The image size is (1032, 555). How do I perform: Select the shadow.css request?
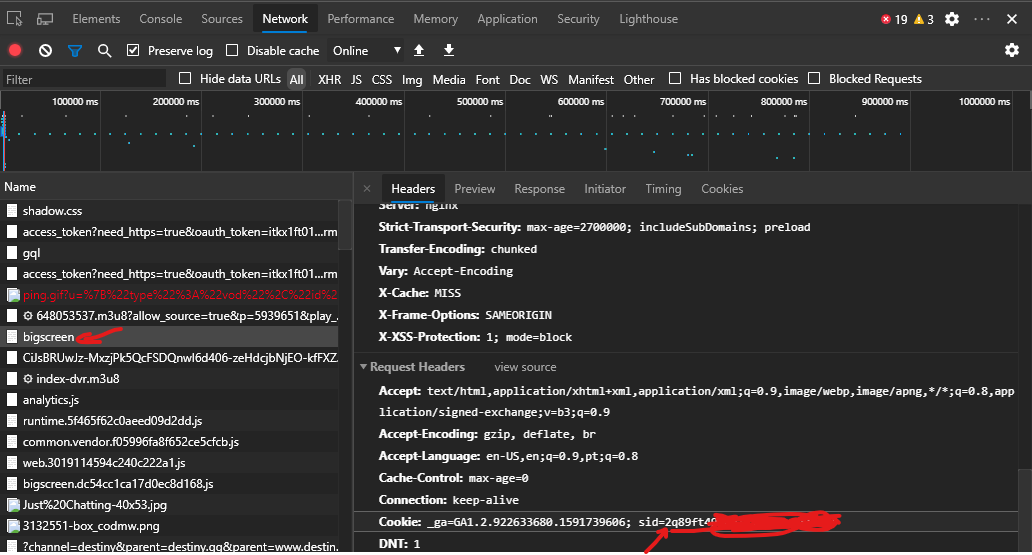pyautogui.click(x=169, y=211)
